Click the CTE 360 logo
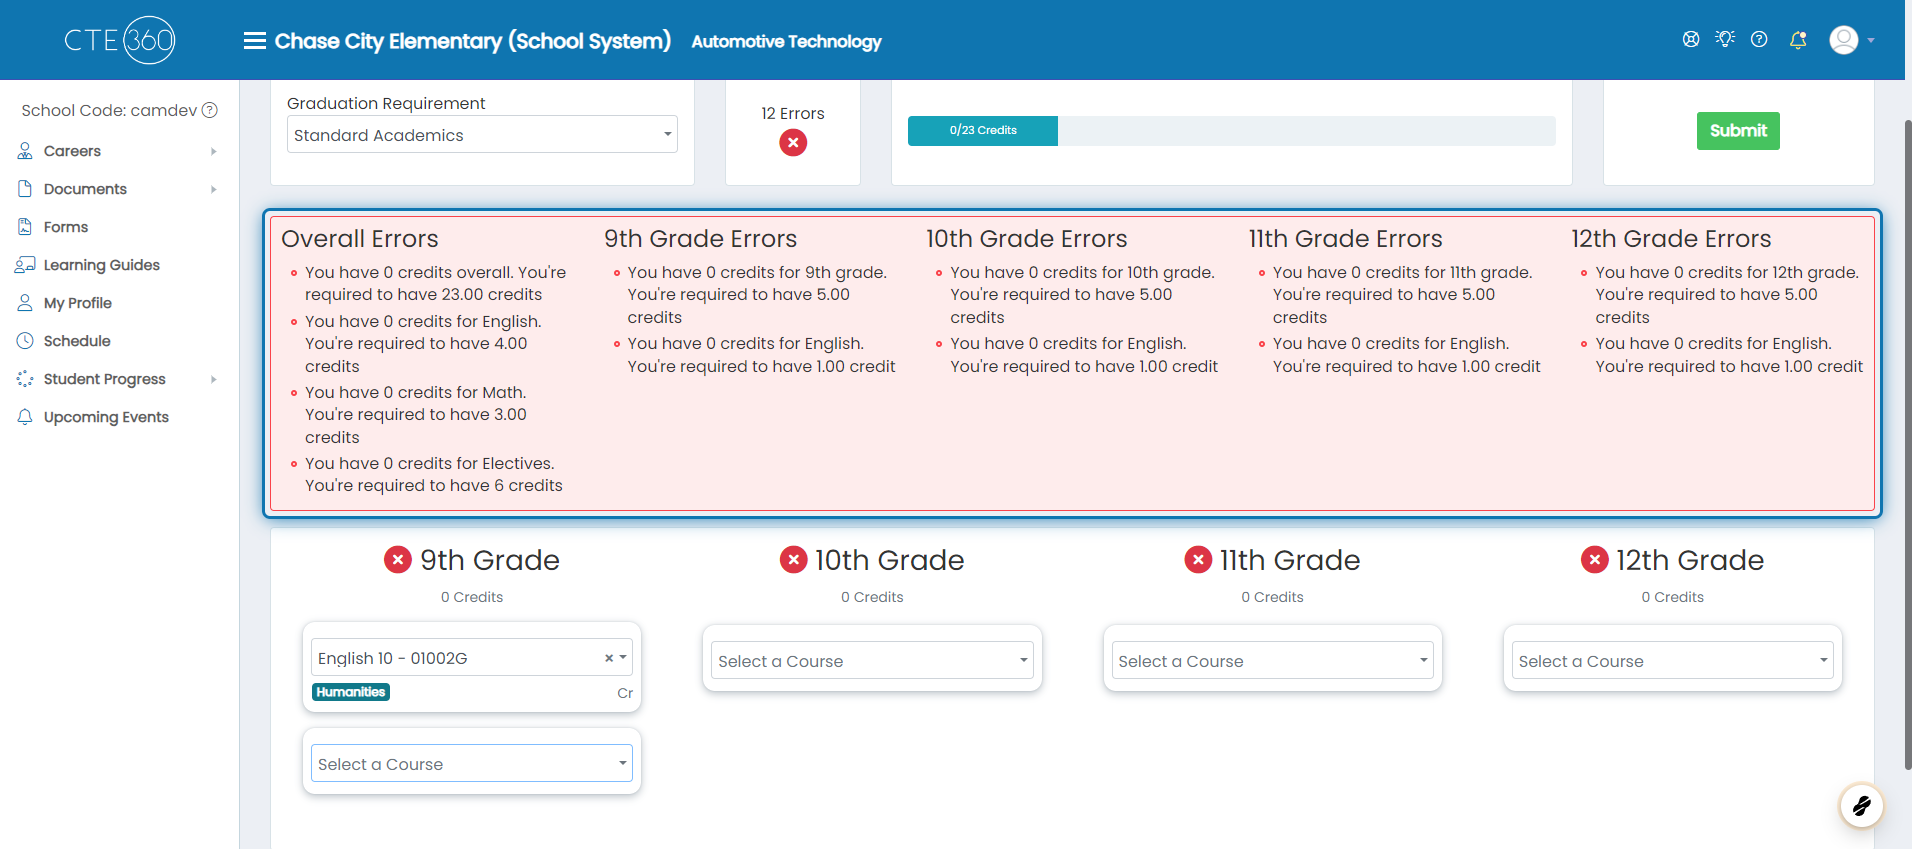 120,40
